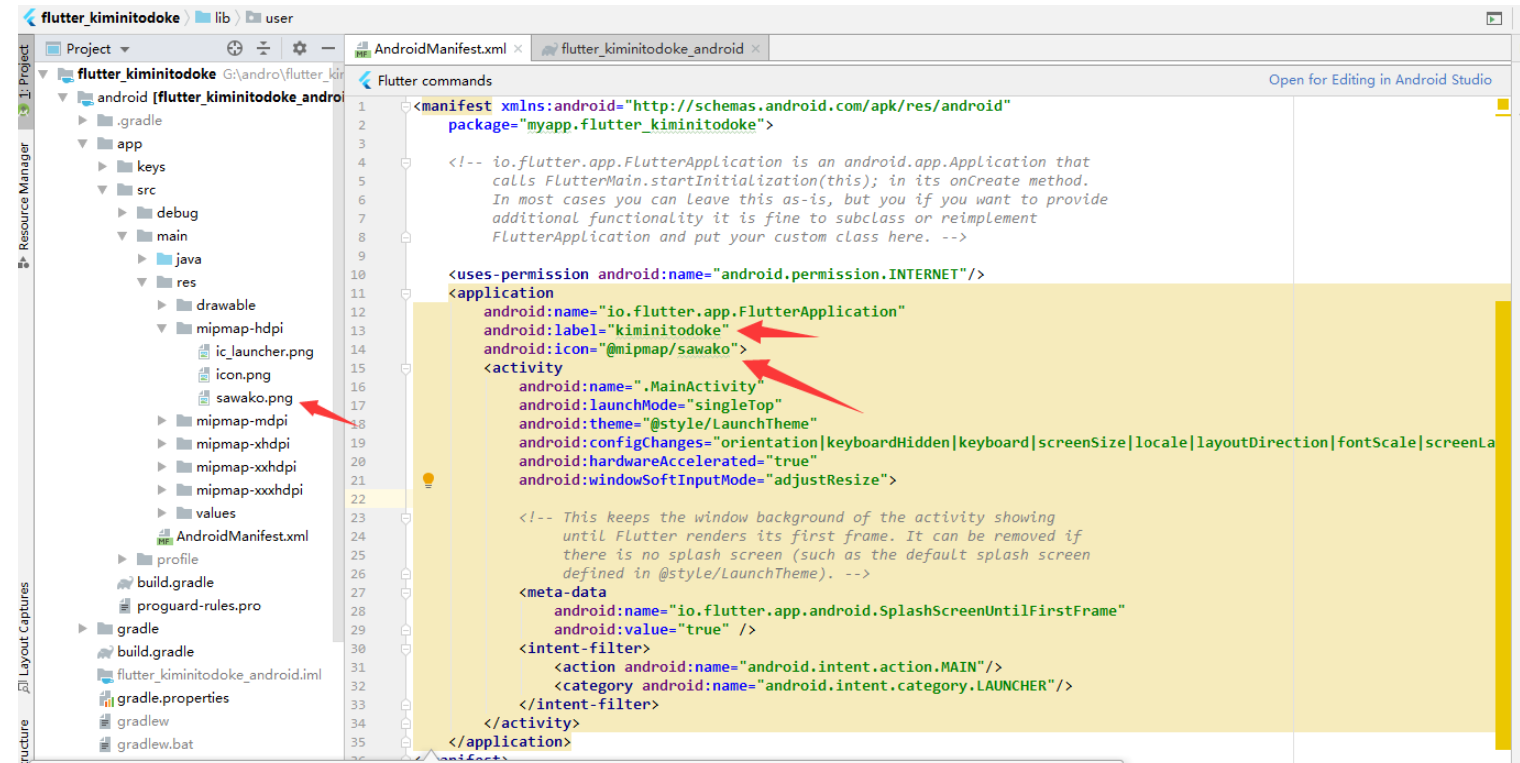Close the AndroidManifest.xml editor tab
This screenshot has height=763, width=1520.
(x=518, y=49)
